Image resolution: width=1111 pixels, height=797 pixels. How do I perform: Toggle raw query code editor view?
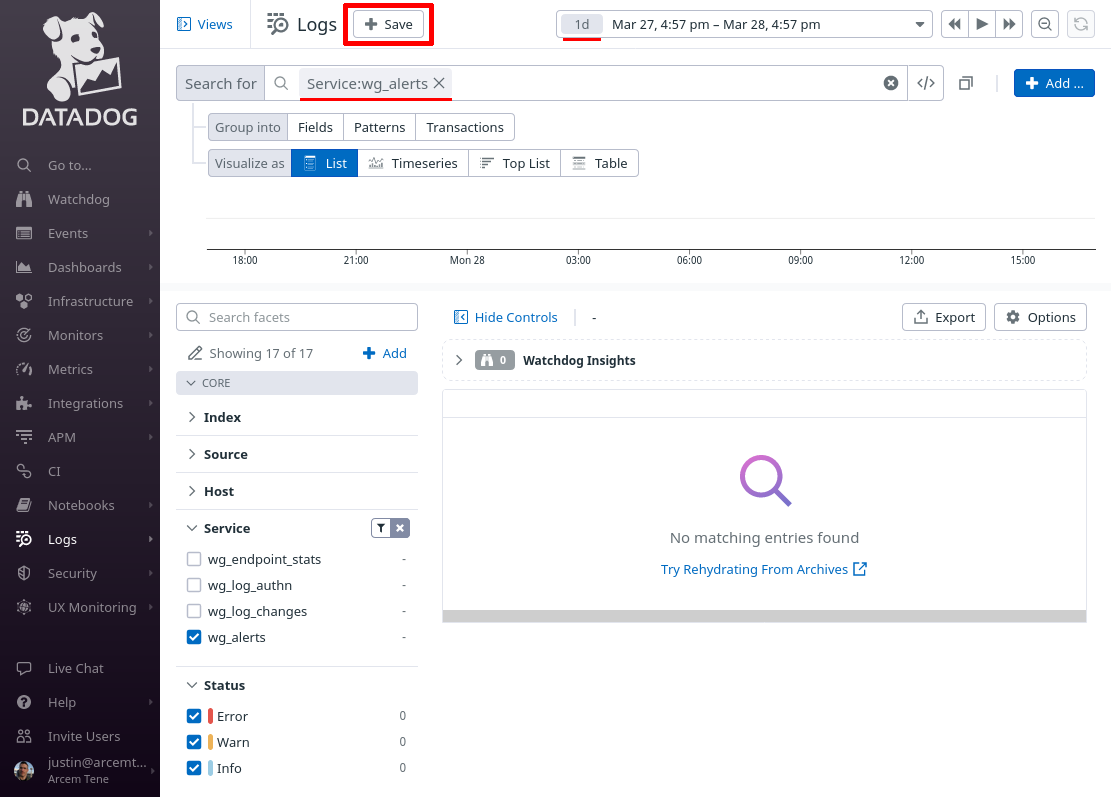coord(925,83)
